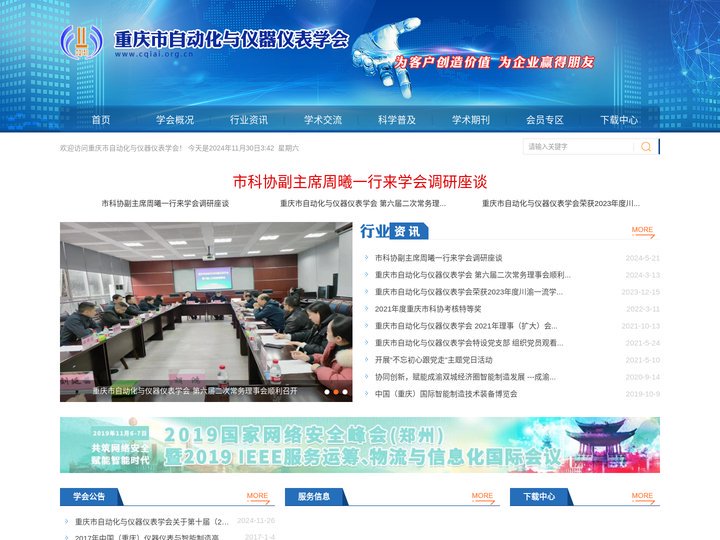Open news item 市科协副主席周曦一行来学会调研座谈 dated 2024-5-21
This screenshot has width=720, height=540.
coord(439,258)
